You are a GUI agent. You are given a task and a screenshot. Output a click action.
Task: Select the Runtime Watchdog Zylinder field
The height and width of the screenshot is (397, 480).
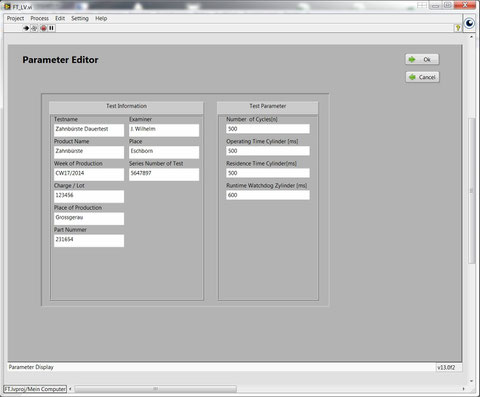tap(268, 195)
